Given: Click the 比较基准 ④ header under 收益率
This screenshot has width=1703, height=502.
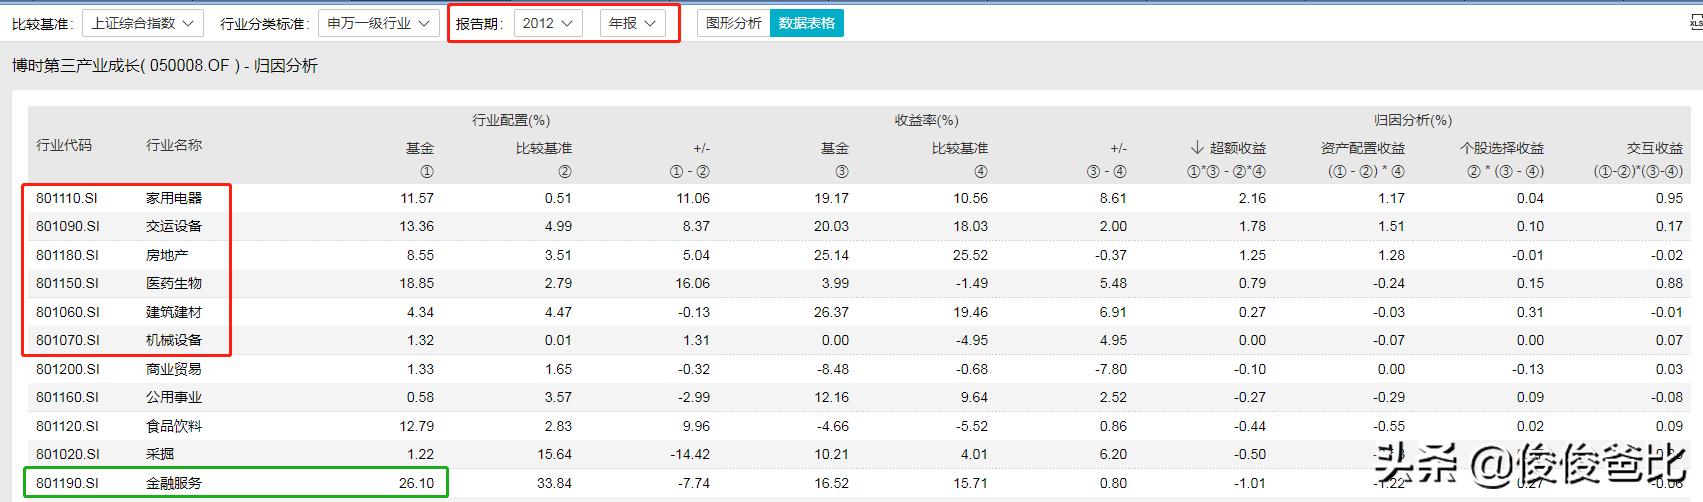Looking at the screenshot, I should (x=960, y=159).
